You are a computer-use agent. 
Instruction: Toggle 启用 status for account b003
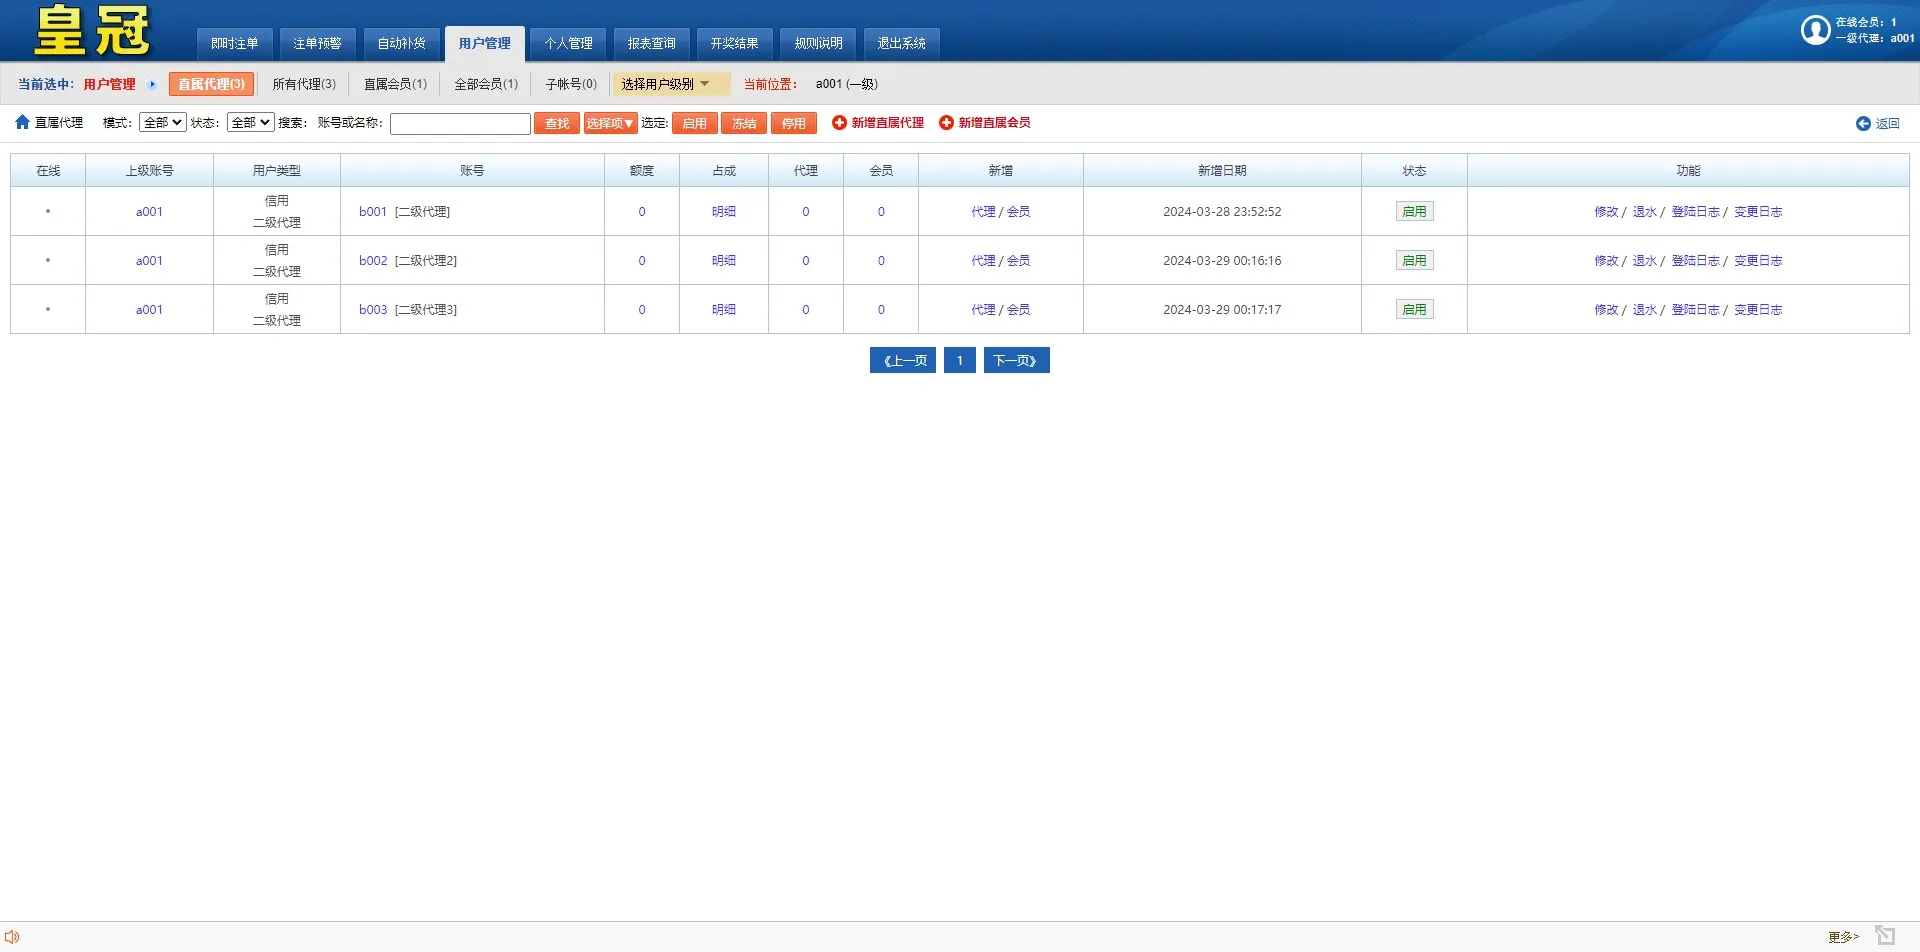pyautogui.click(x=1414, y=308)
